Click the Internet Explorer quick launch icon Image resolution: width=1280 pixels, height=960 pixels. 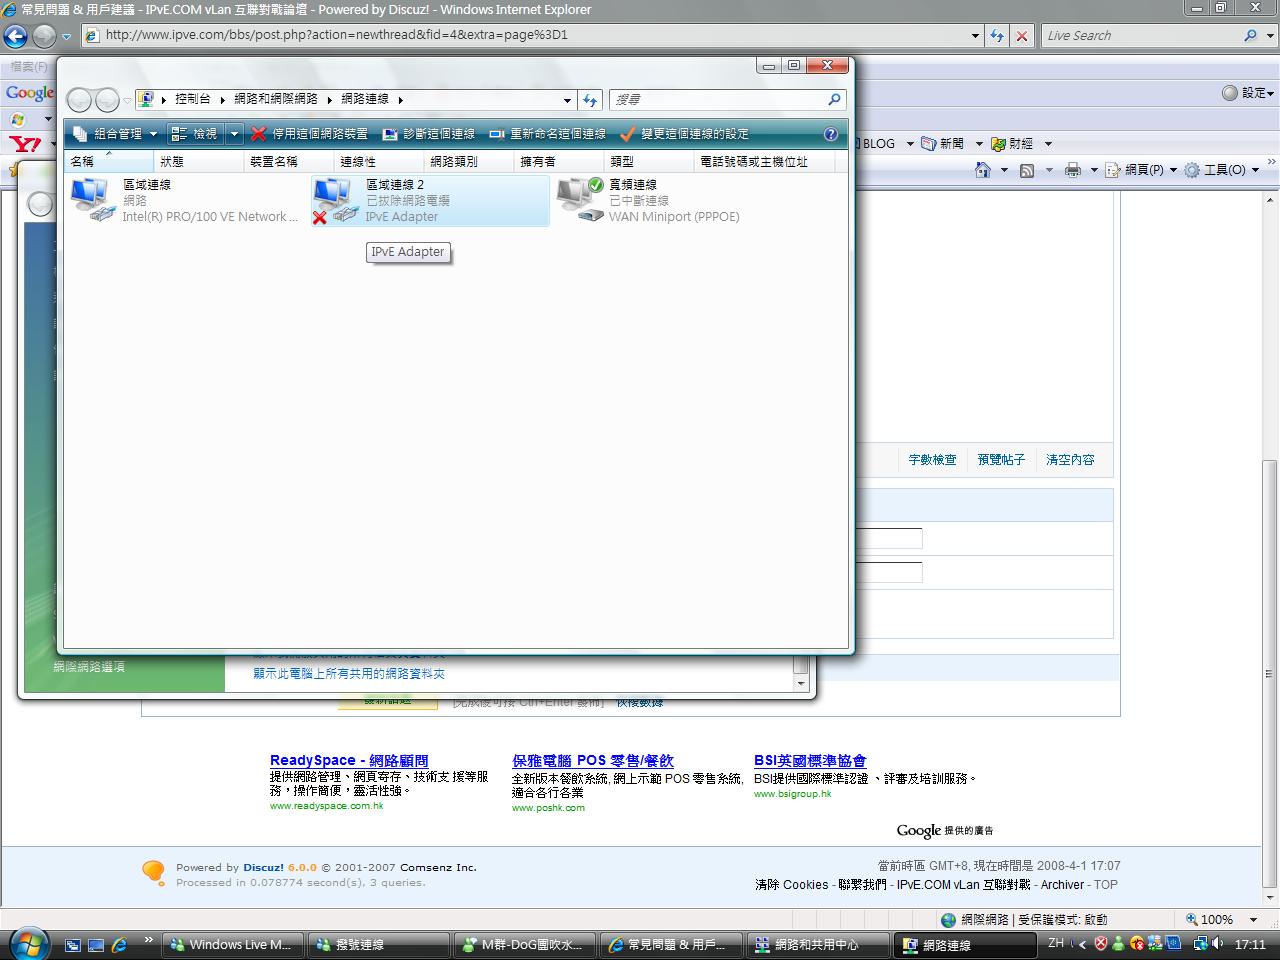tap(119, 944)
